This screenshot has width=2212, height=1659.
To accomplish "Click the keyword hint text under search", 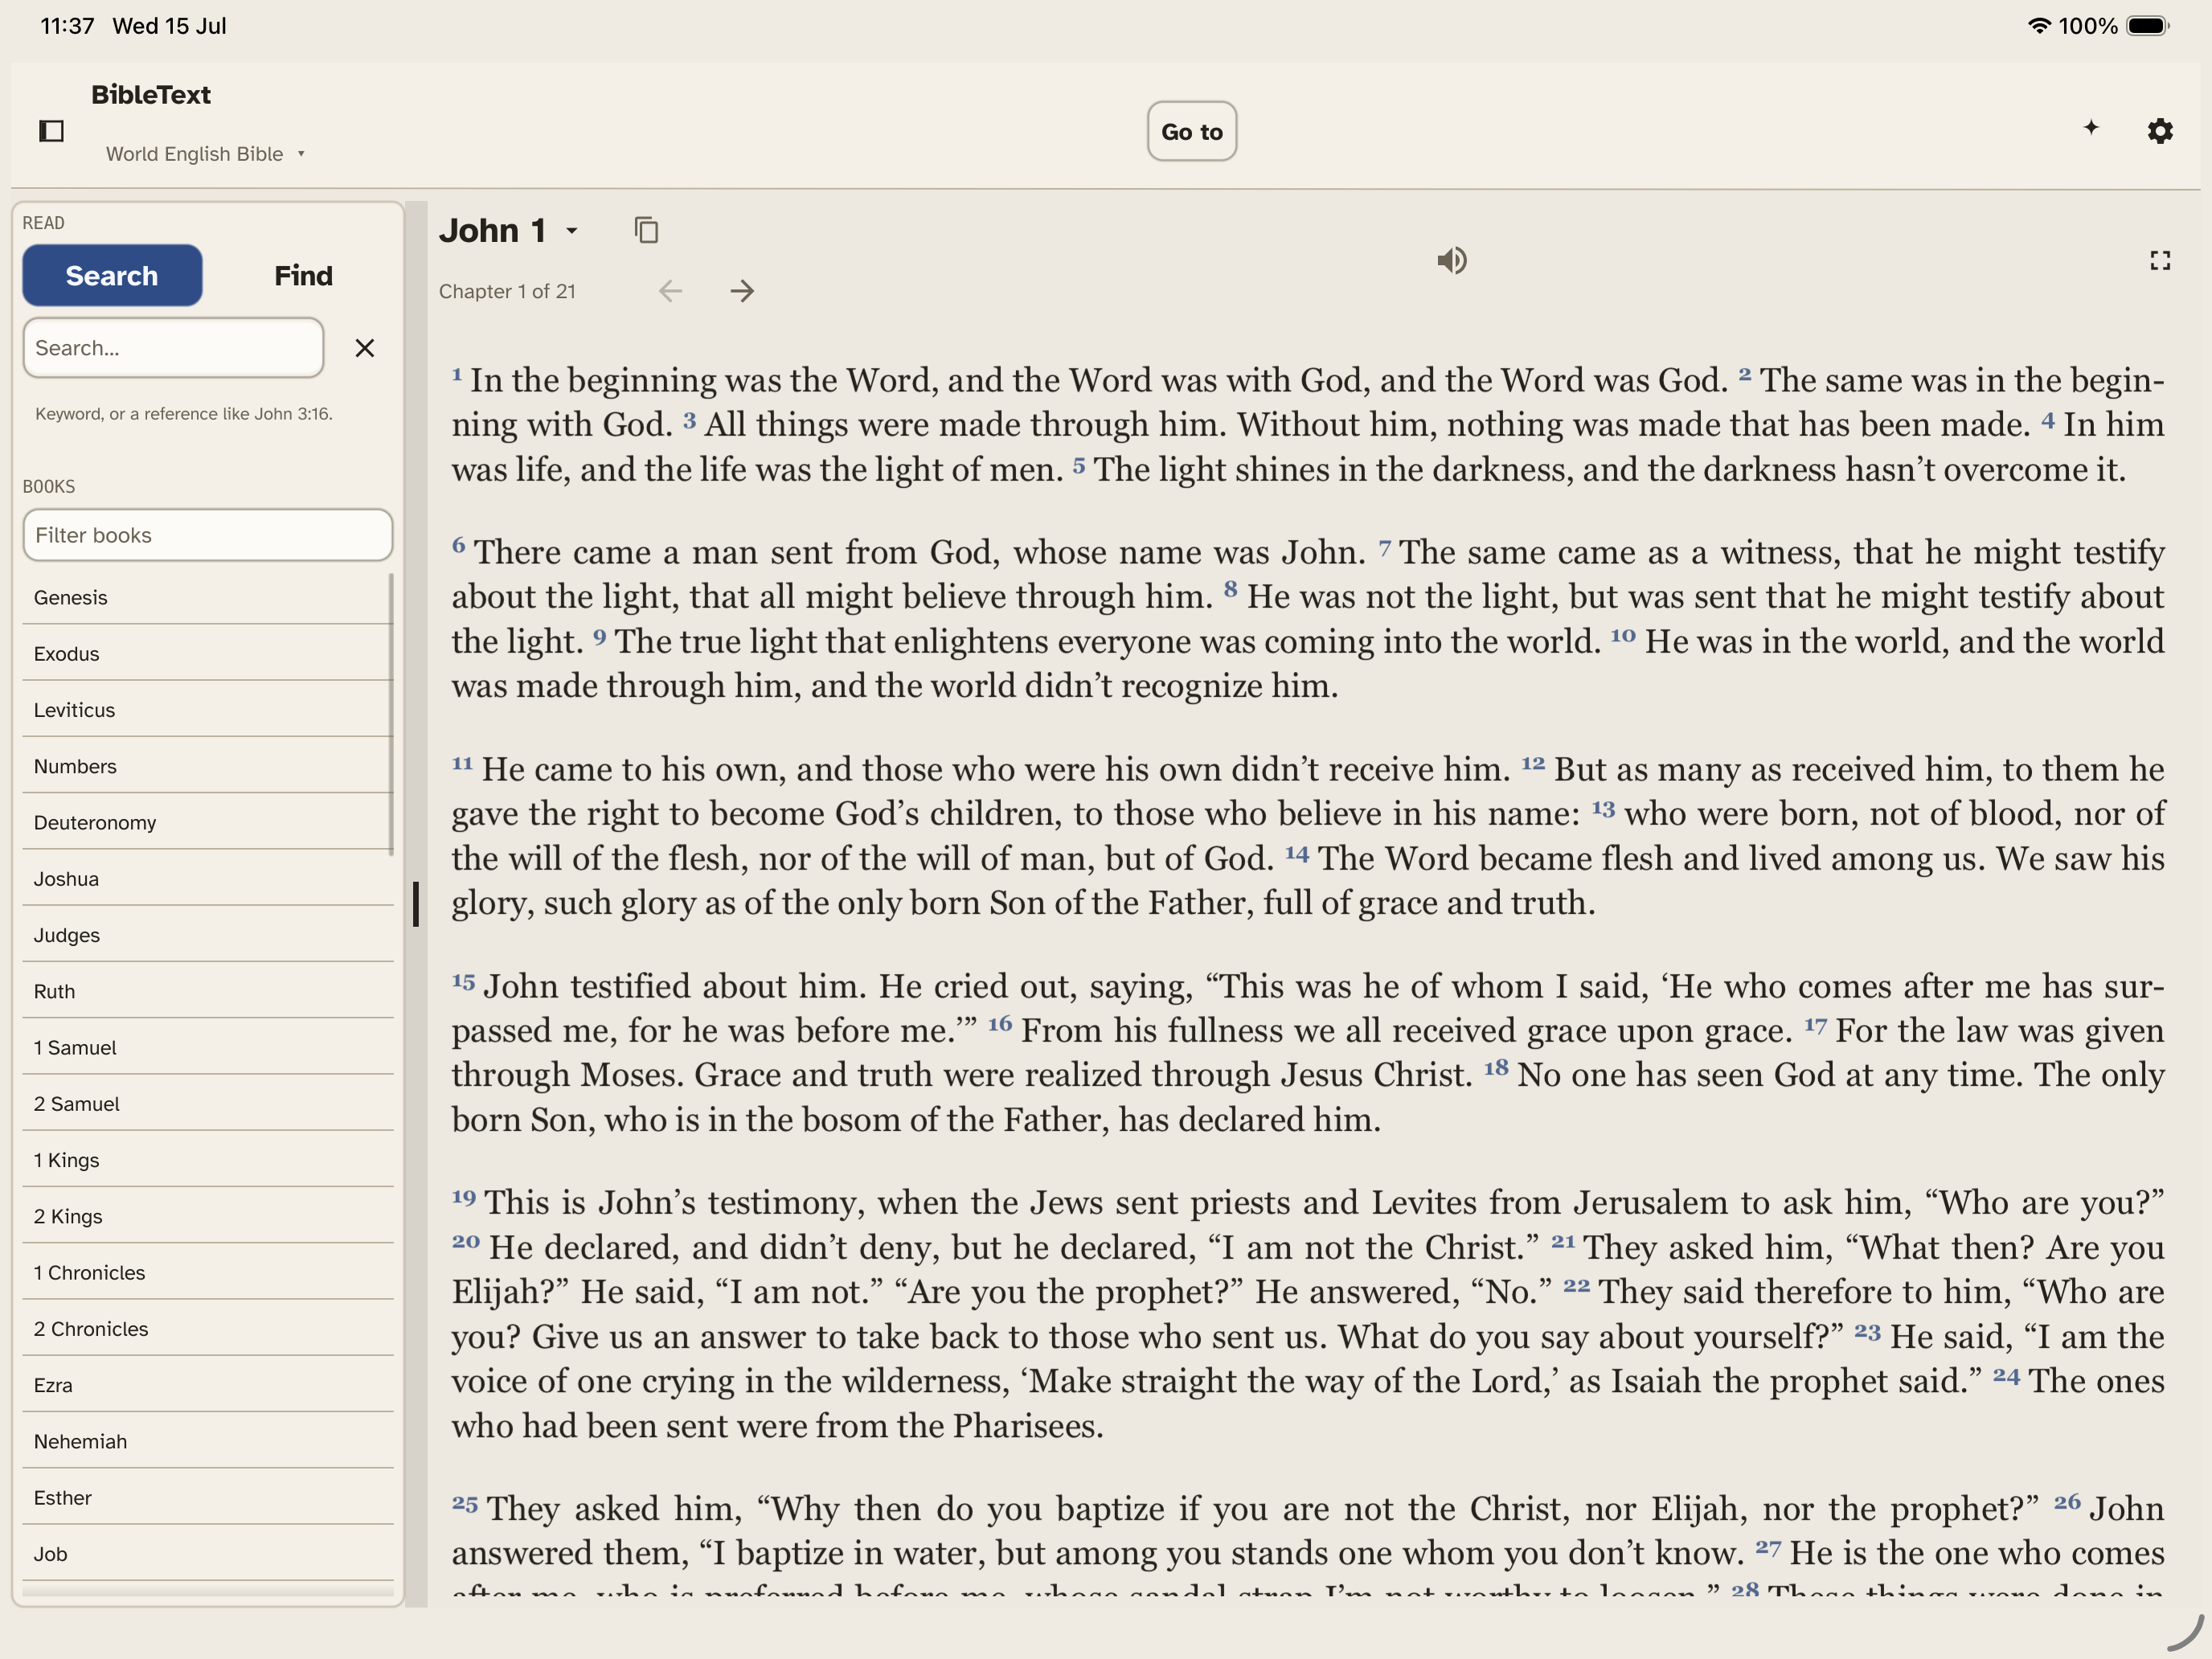I will [x=184, y=414].
